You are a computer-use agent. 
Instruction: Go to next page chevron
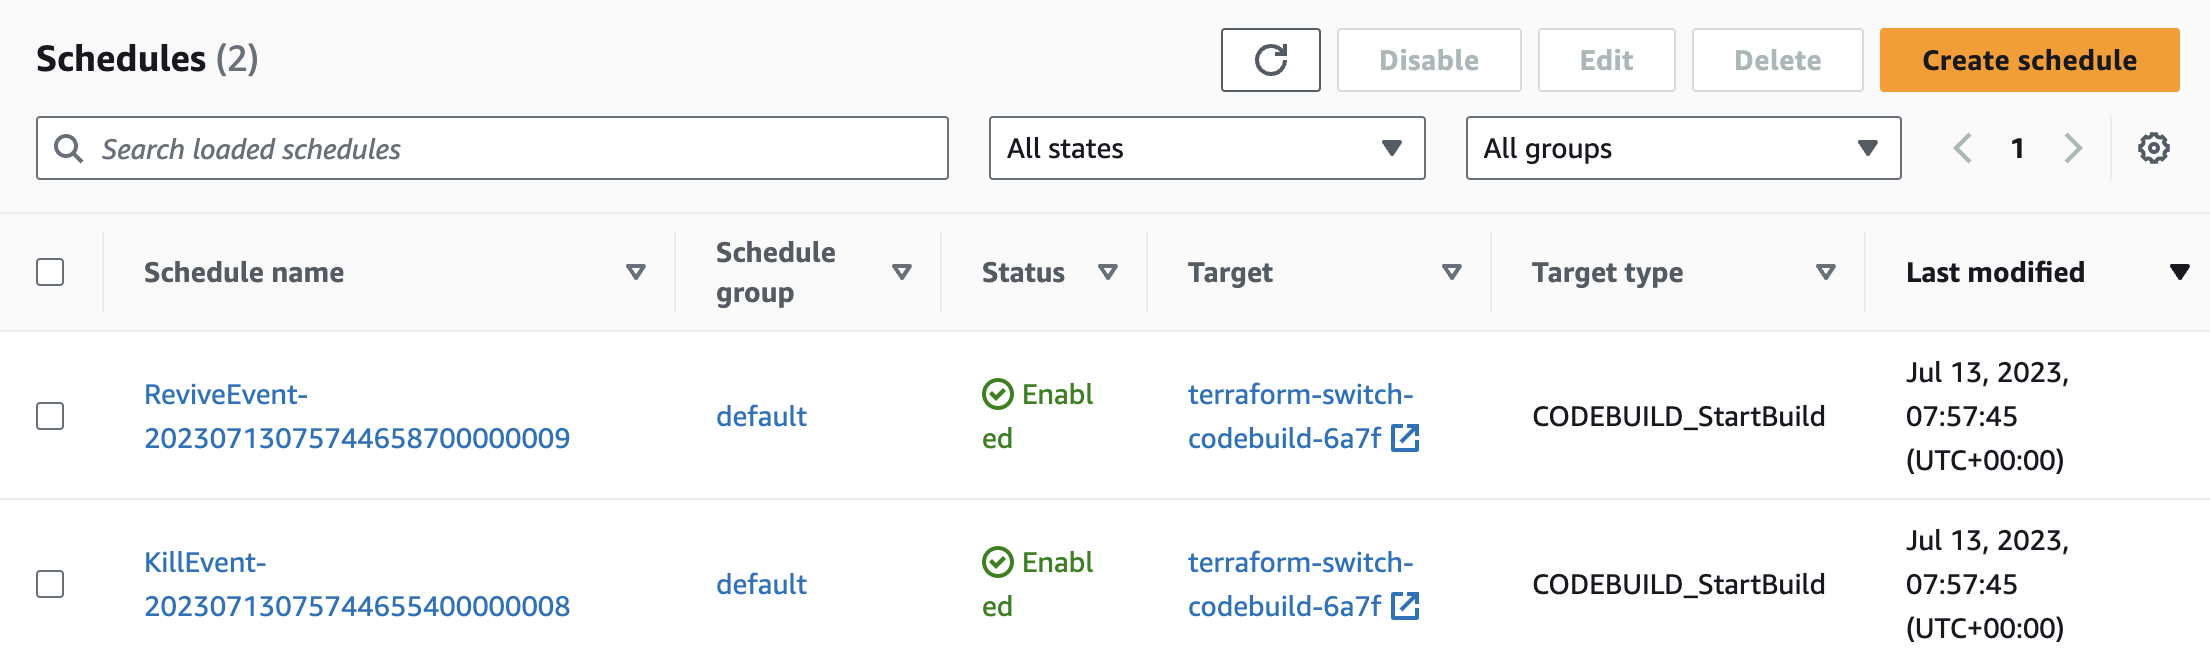tap(2073, 149)
